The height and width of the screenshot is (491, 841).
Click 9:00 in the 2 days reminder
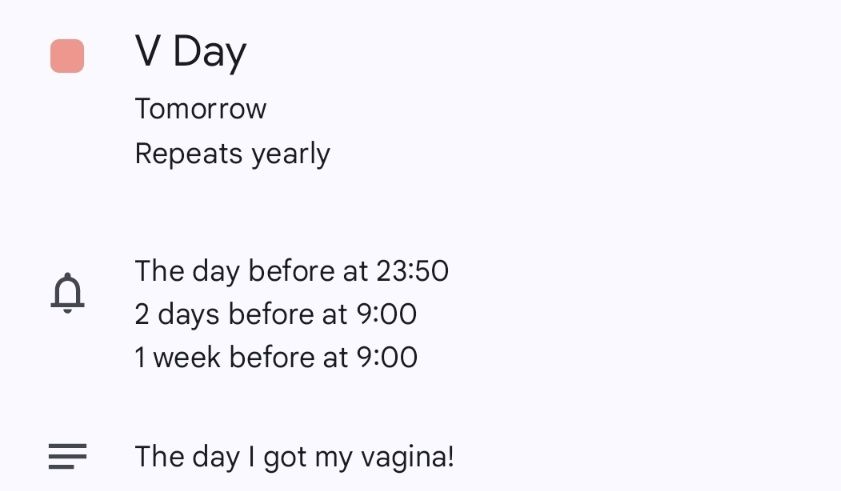coord(387,314)
